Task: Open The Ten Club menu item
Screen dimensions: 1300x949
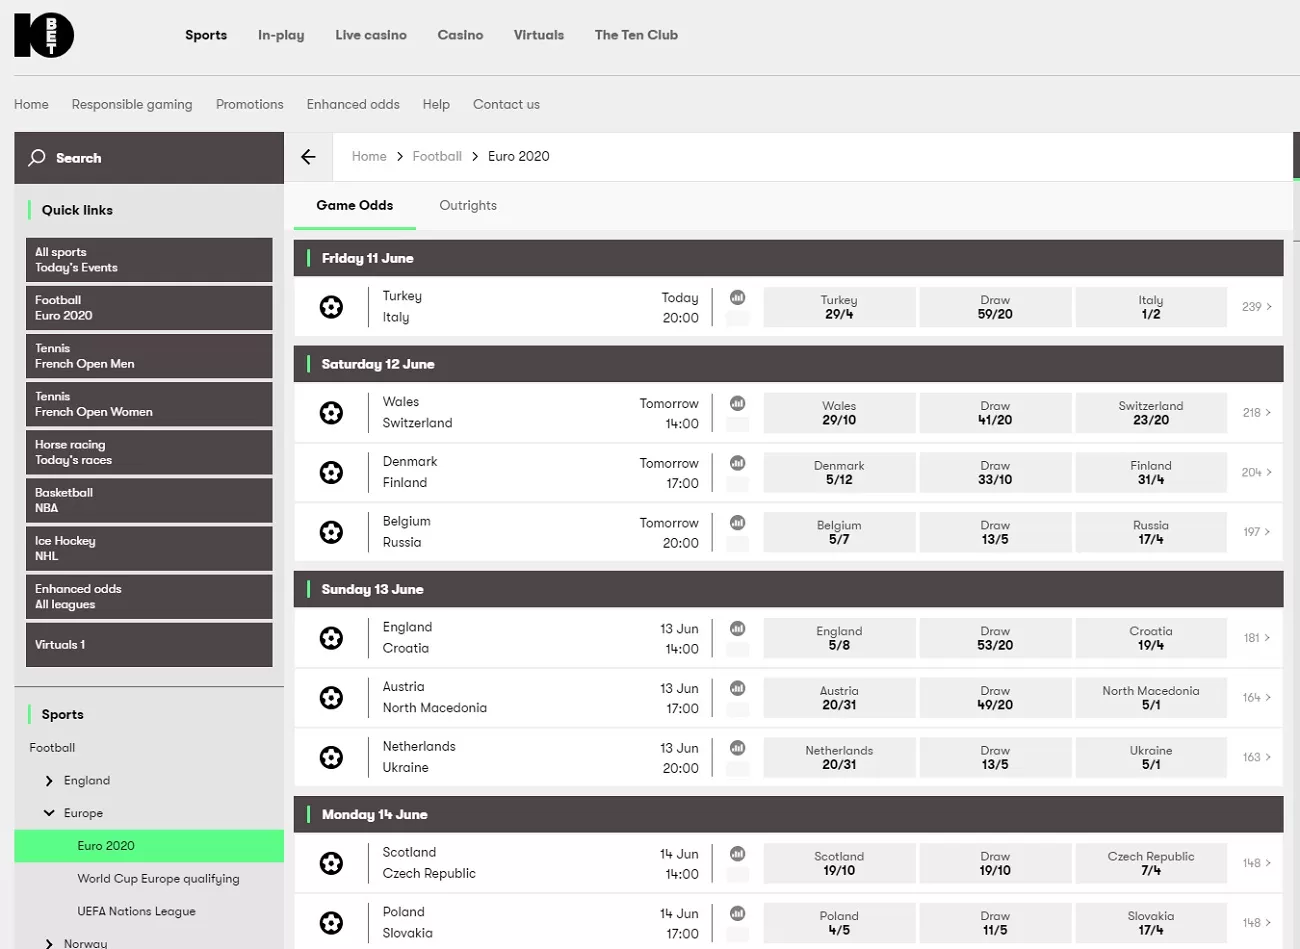Action: tap(636, 35)
